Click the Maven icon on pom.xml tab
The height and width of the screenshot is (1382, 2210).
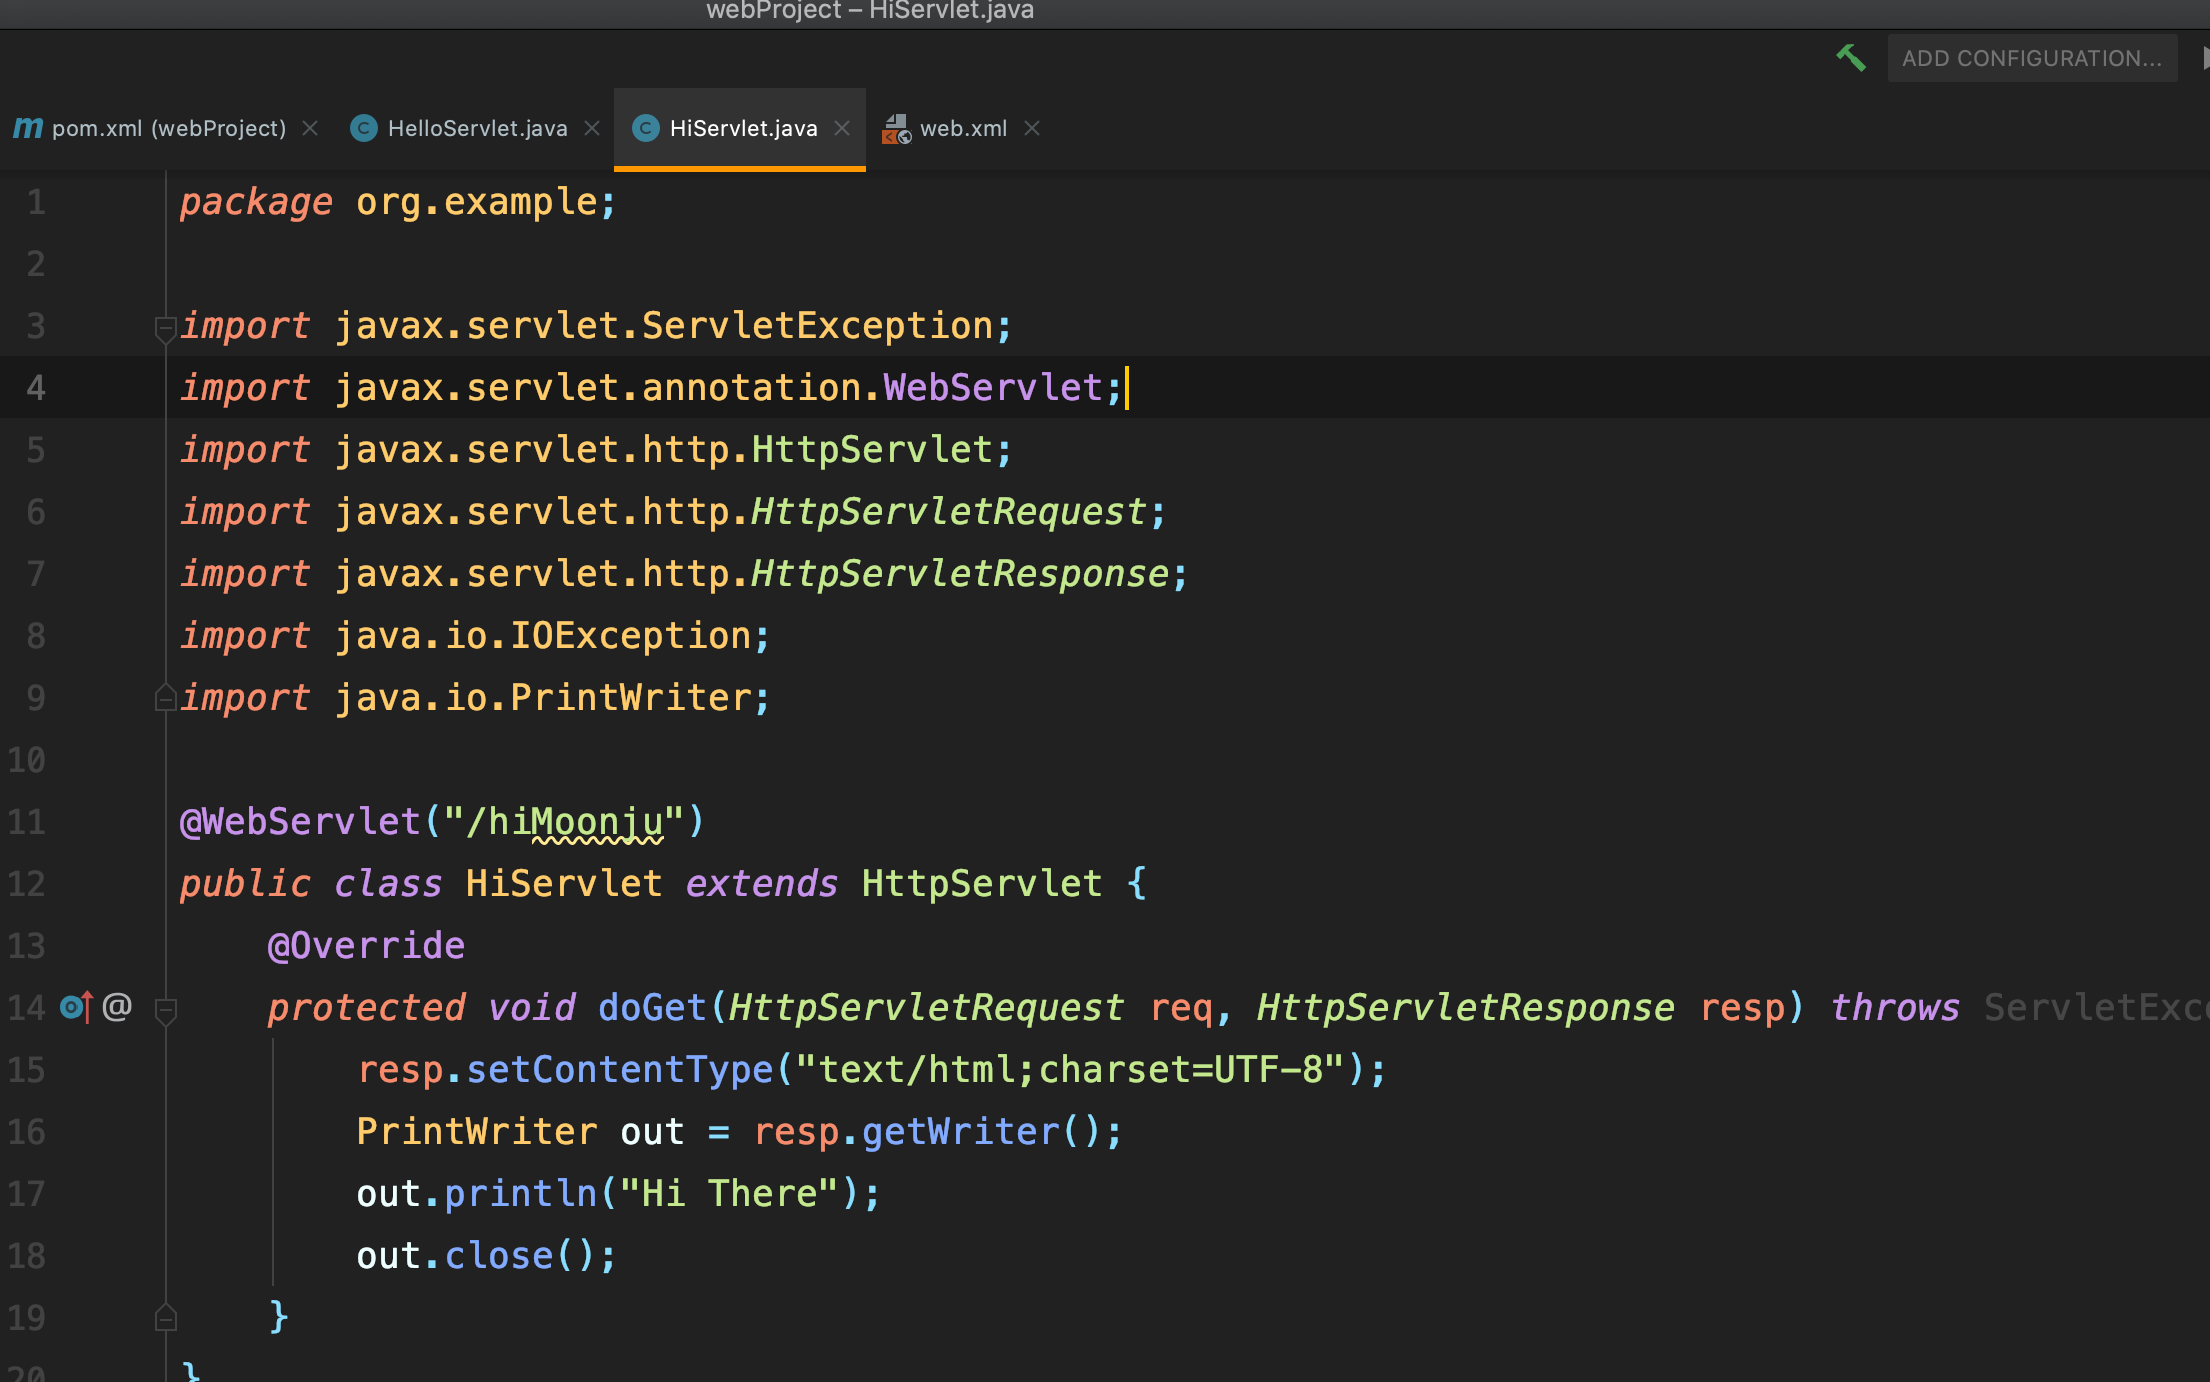coord(28,128)
